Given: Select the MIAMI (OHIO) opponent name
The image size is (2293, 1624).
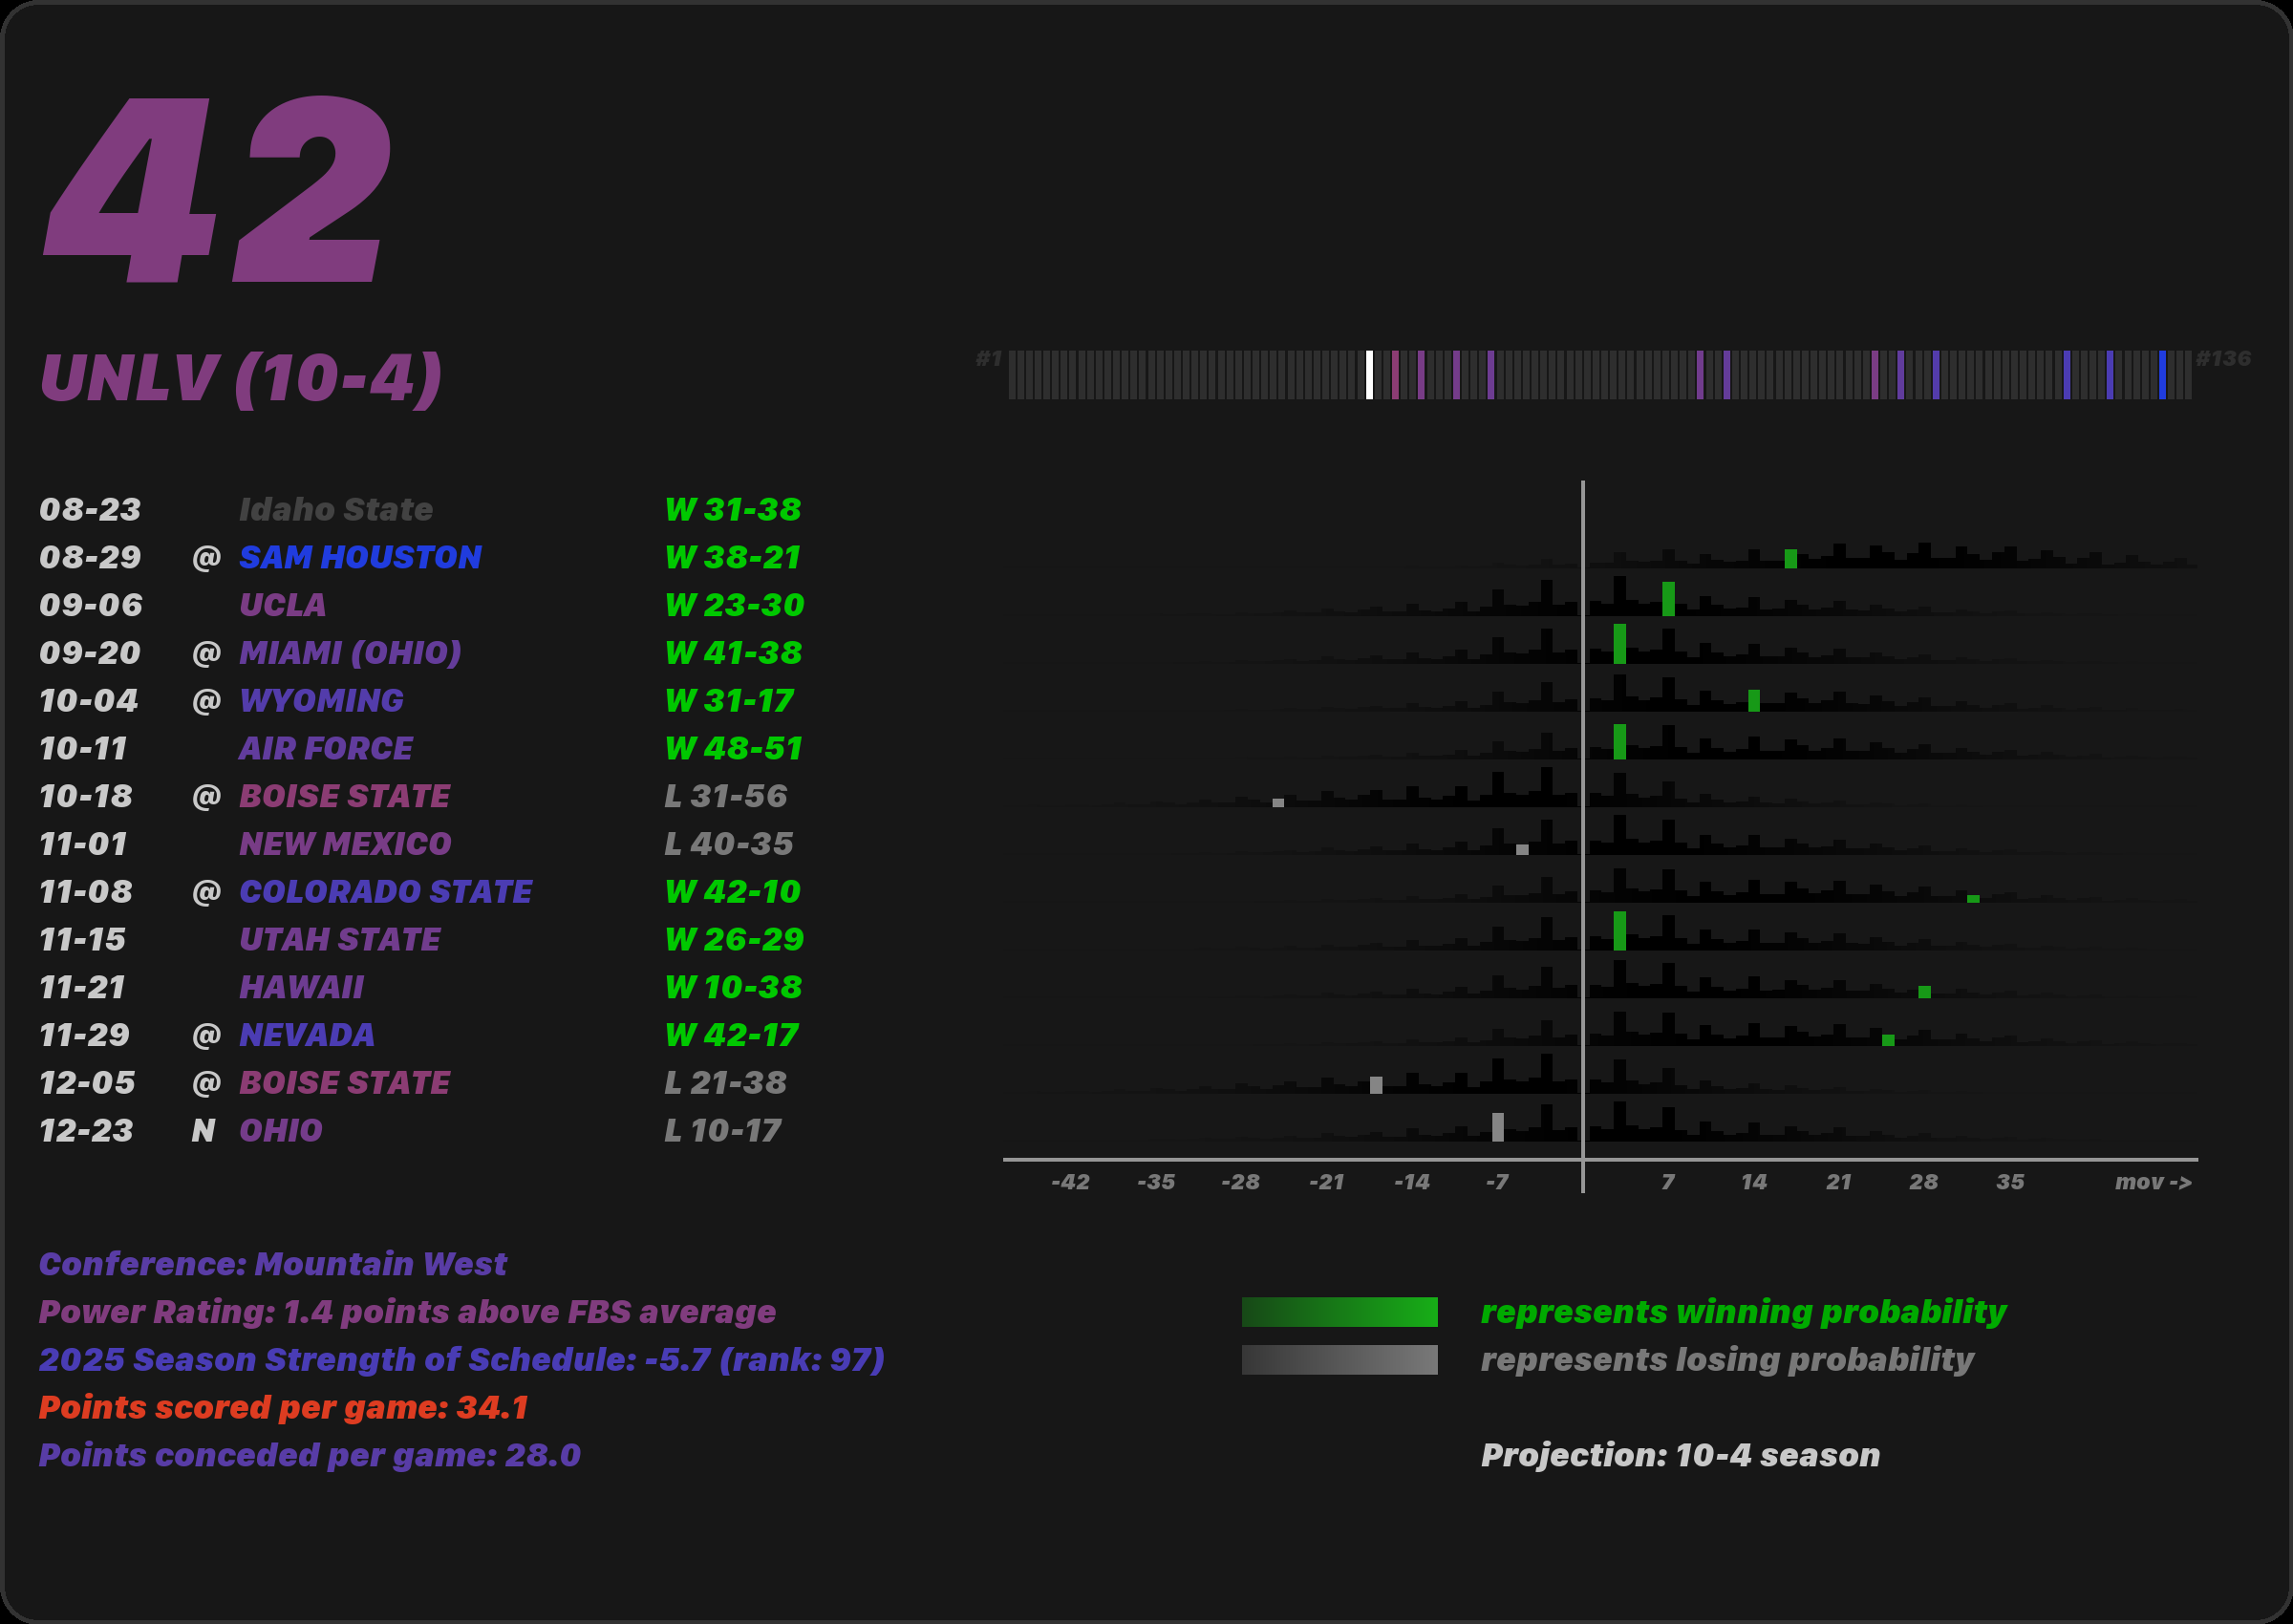Looking at the screenshot, I should coord(350,653).
